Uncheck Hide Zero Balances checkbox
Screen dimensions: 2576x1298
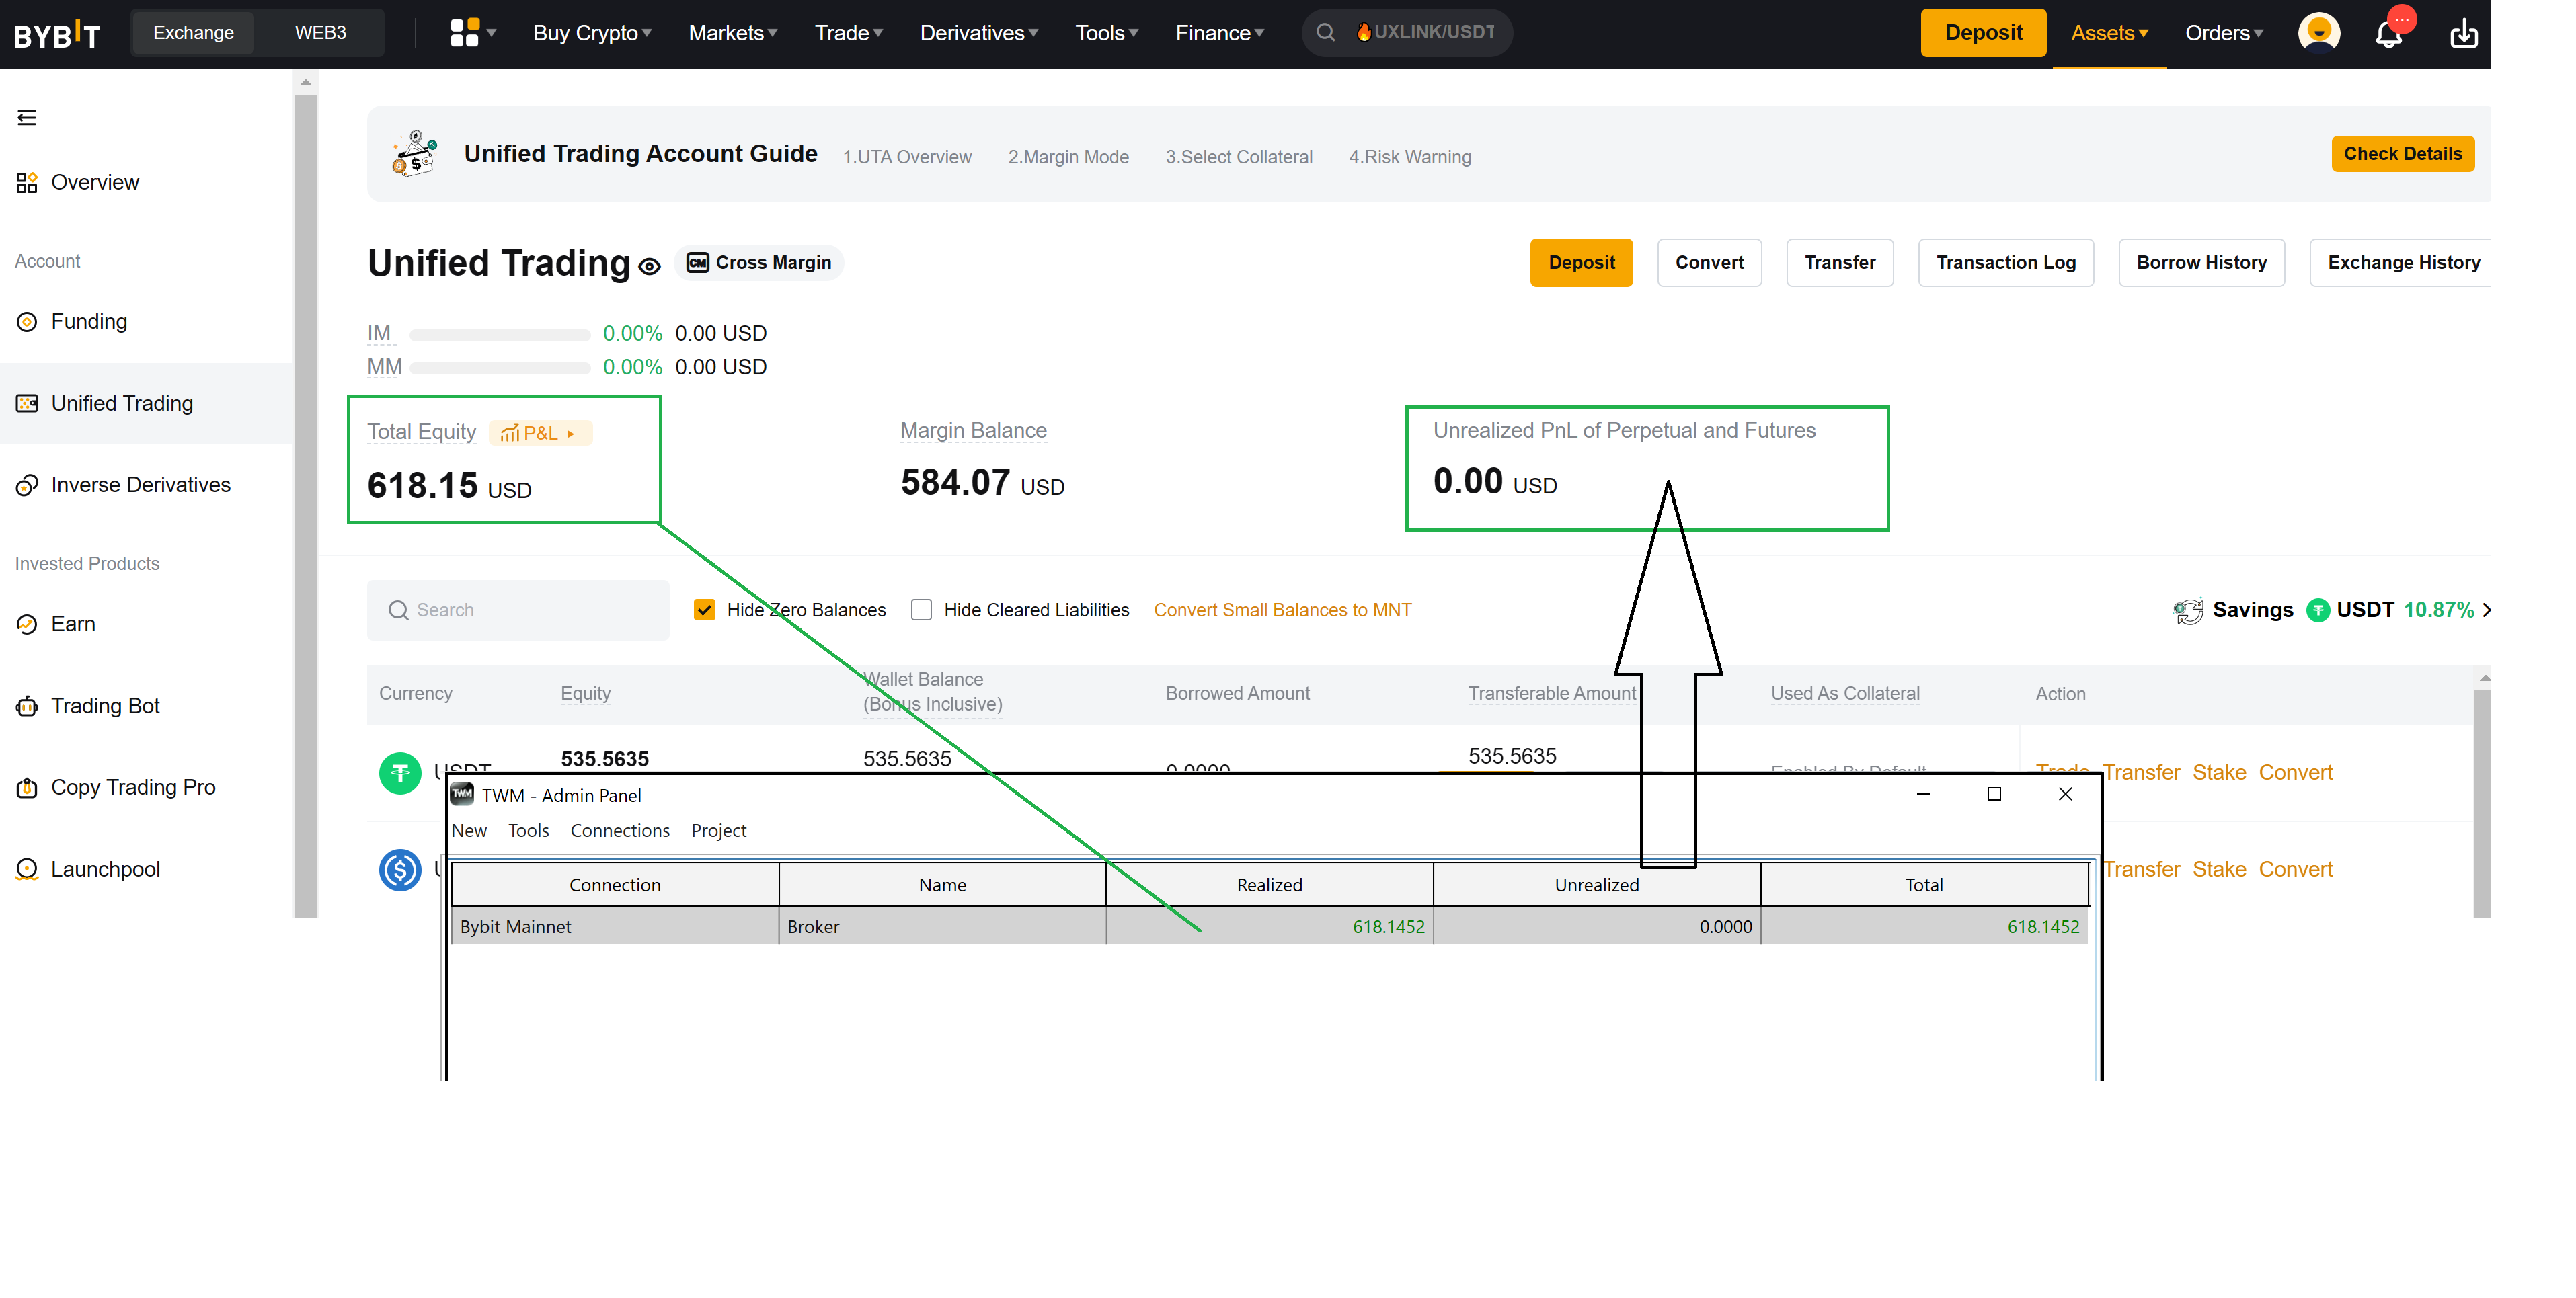coord(704,610)
